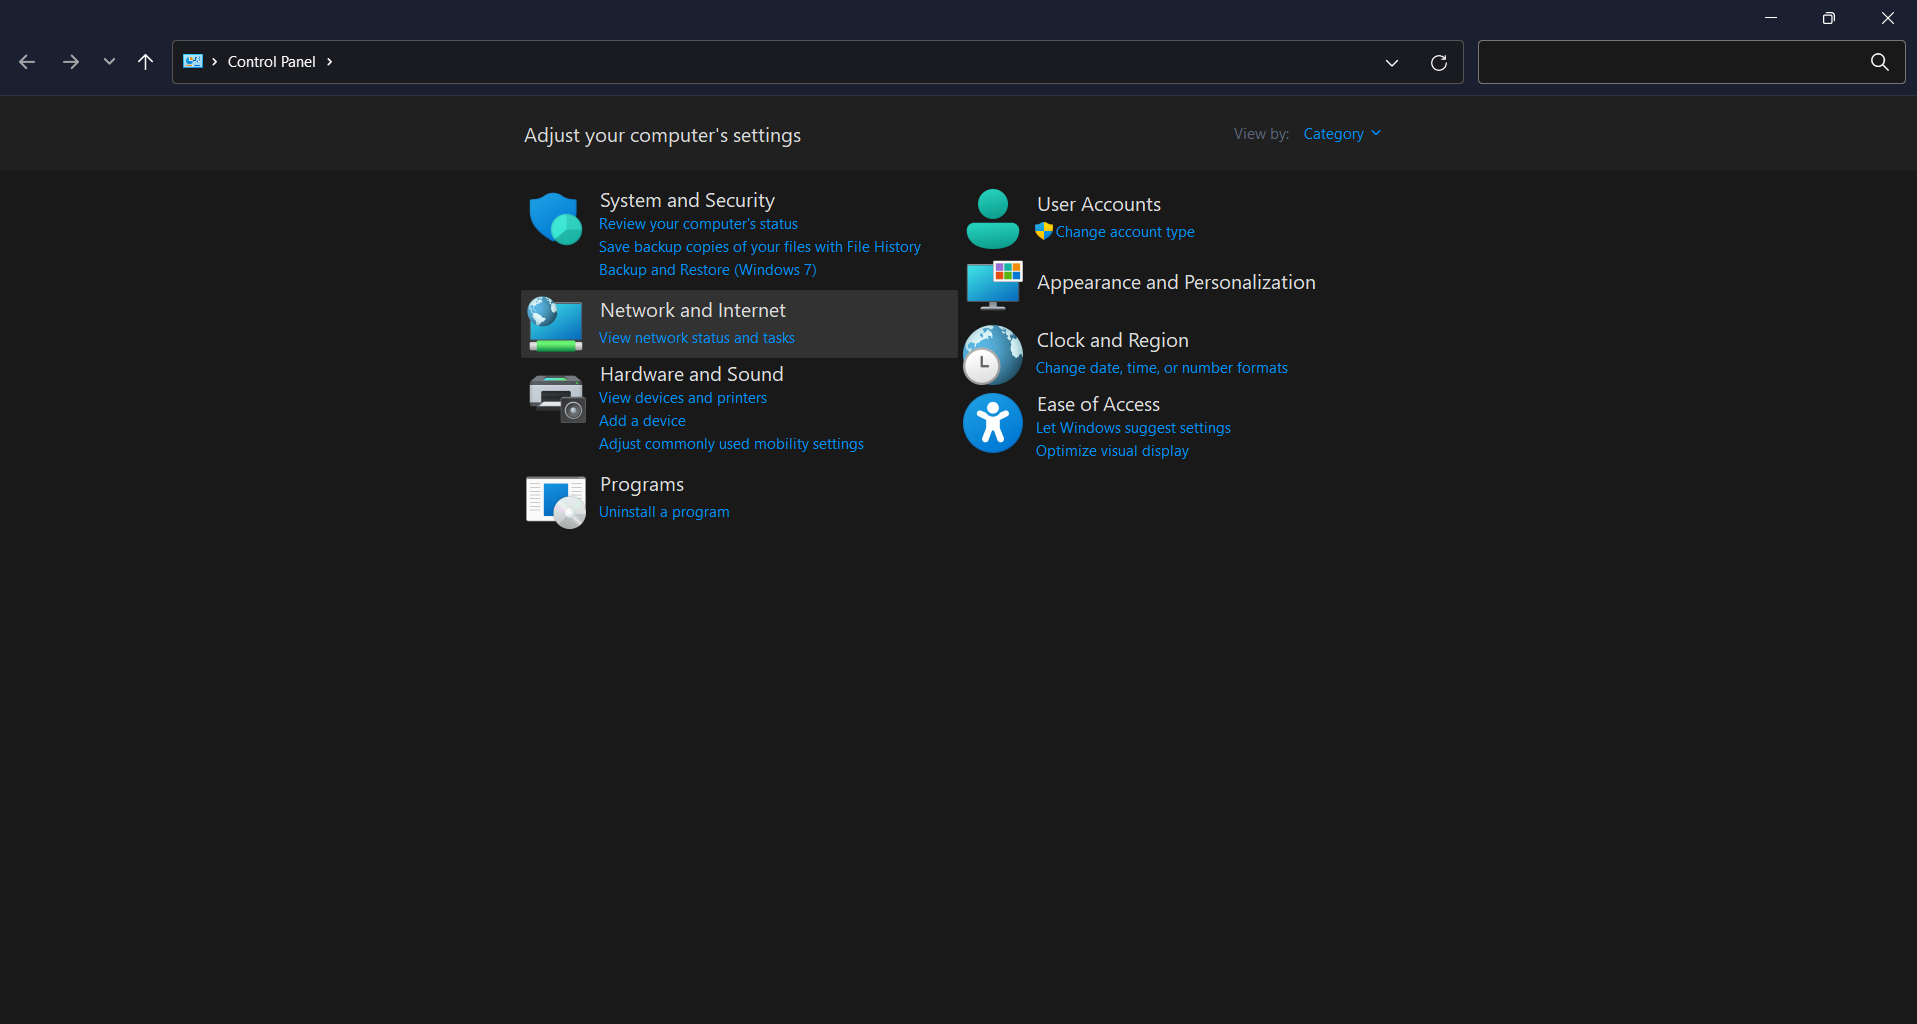Image resolution: width=1917 pixels, height=1024 pixels.
Task: Navigate up one folder level
Action: [x=145, y=62]
